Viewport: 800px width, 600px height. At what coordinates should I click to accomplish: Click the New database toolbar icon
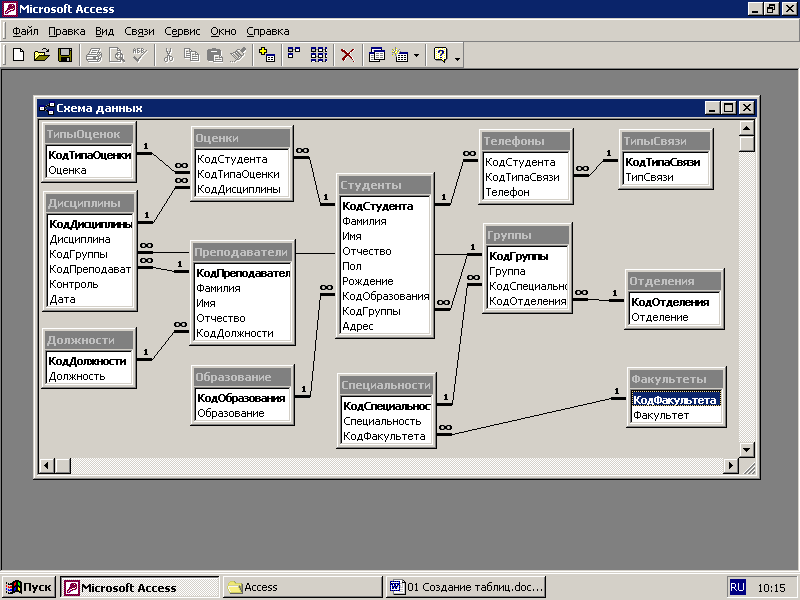[18, 55]
